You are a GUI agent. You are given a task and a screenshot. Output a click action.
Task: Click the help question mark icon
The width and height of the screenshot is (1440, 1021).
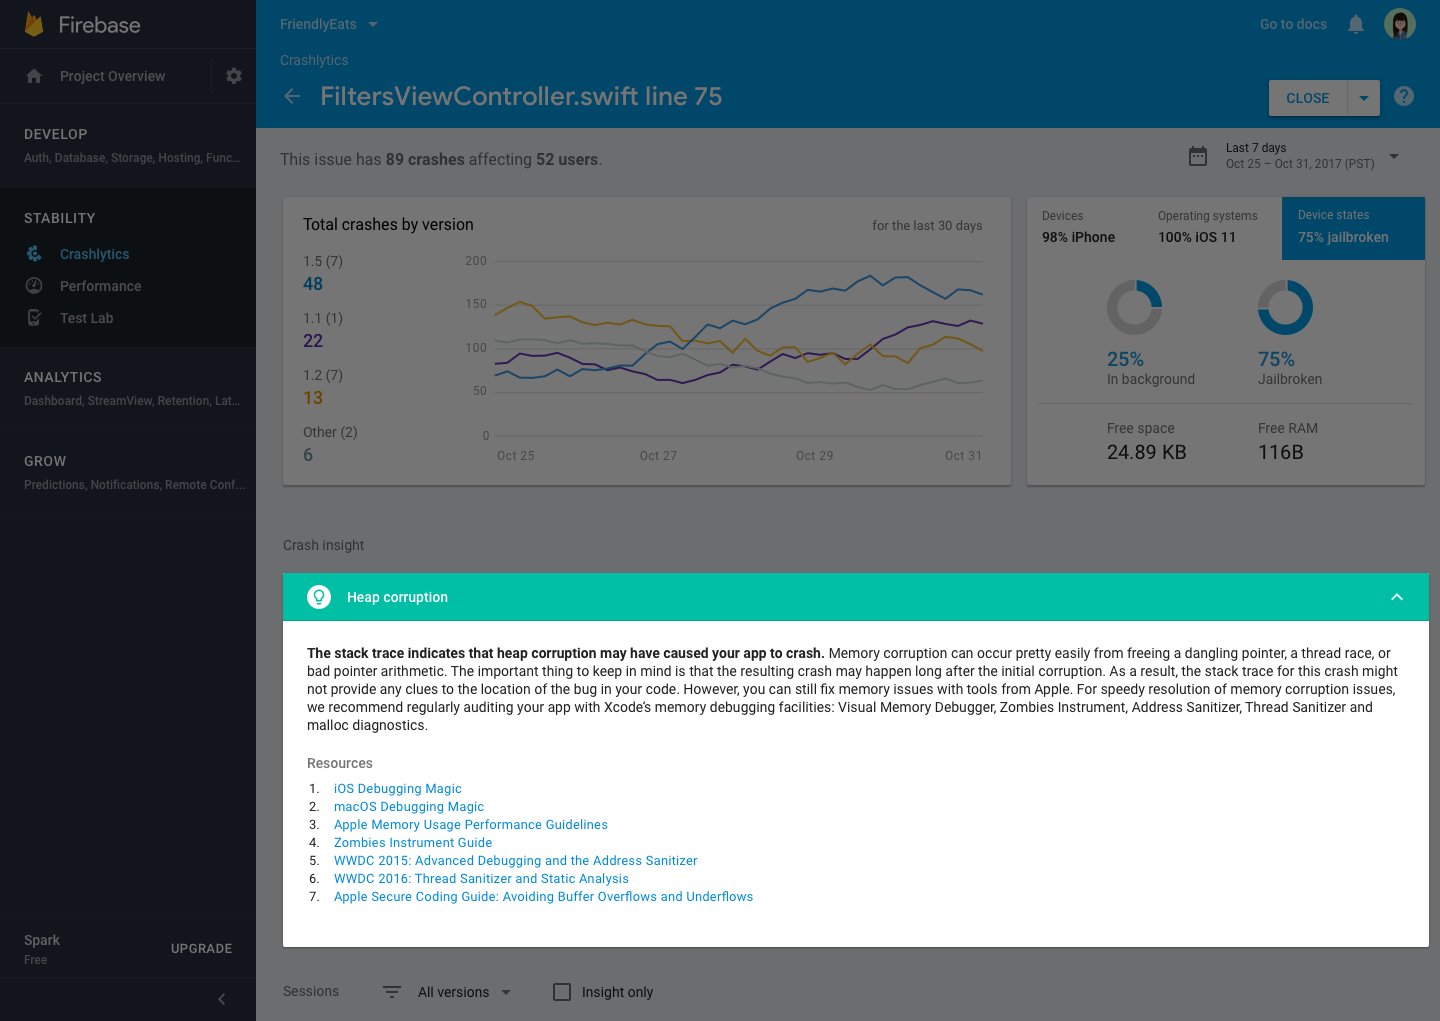[1404, 96]
